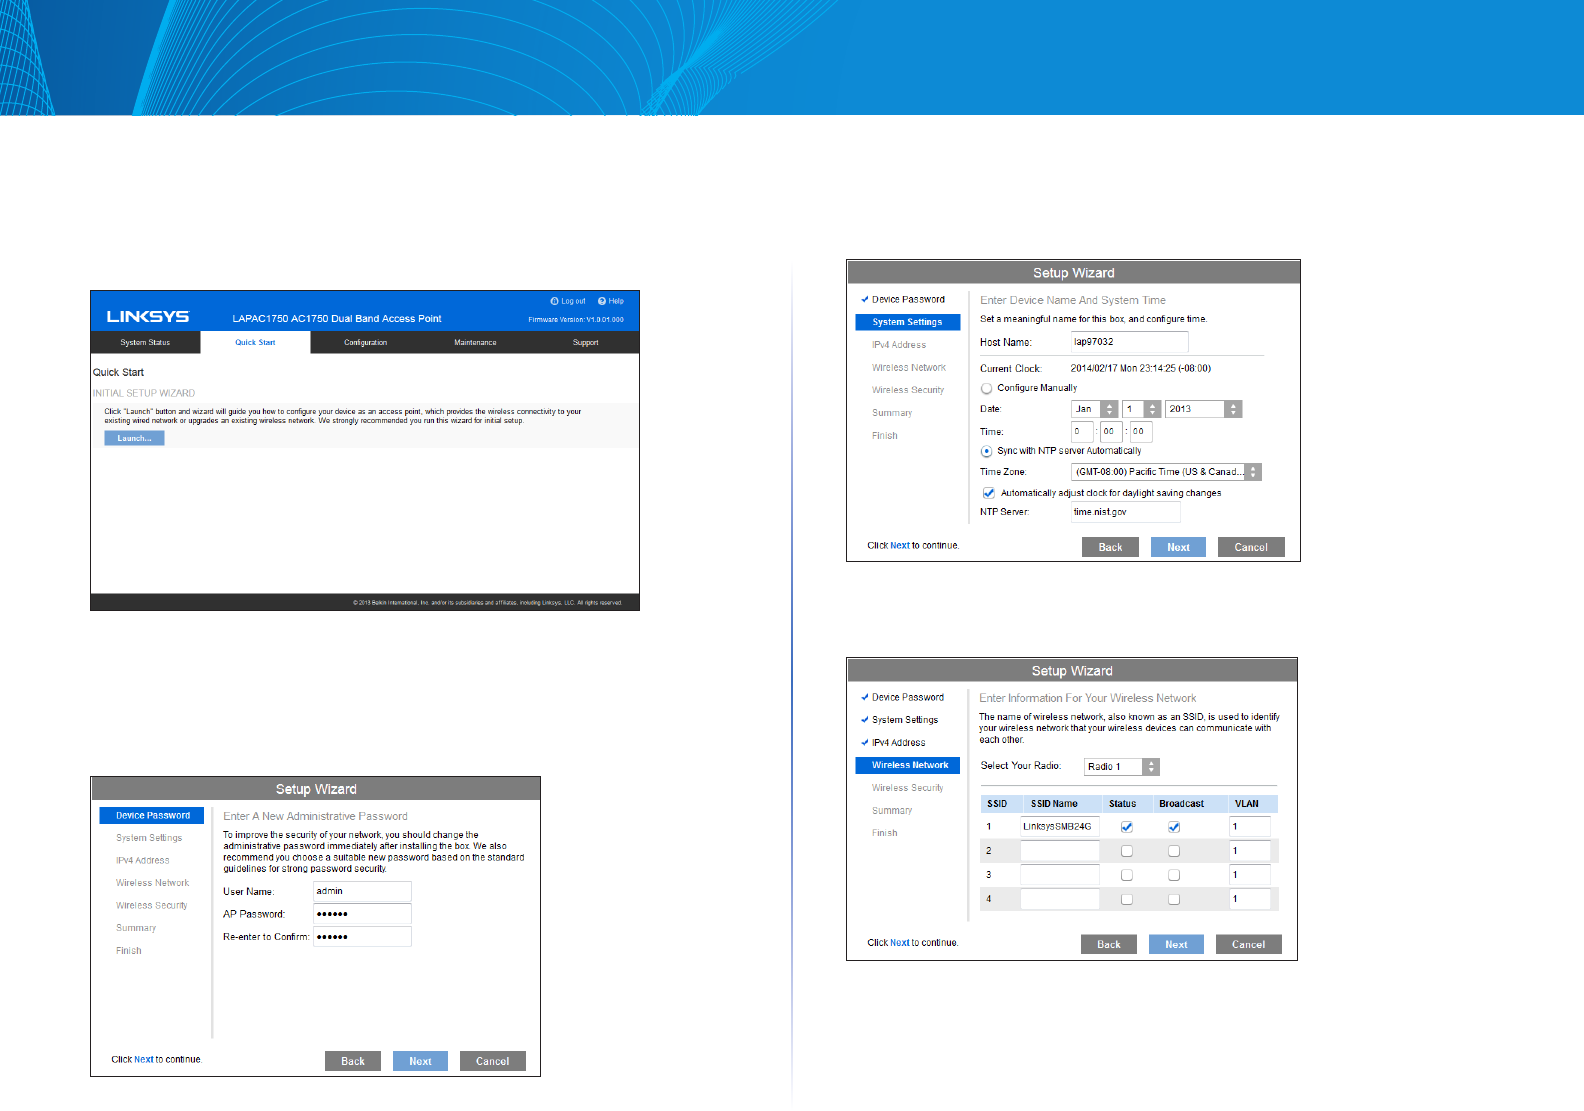Viewport: 1584px width, 1111px height.
Task: Click the Linksys logo
Action: (x=148, y=317)
